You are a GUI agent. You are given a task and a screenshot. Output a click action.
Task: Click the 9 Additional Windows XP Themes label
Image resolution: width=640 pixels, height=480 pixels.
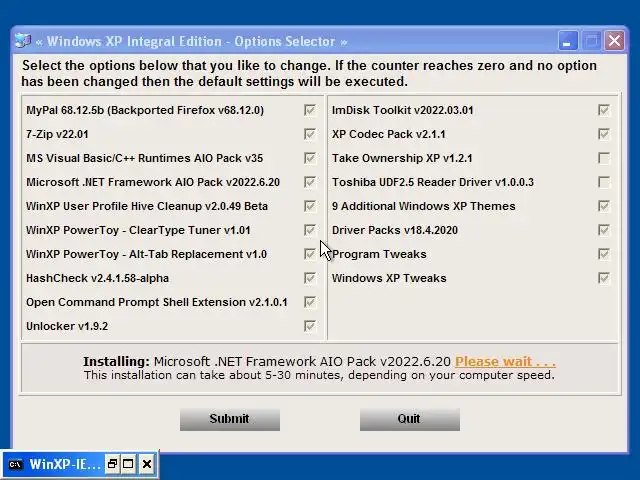424,206
